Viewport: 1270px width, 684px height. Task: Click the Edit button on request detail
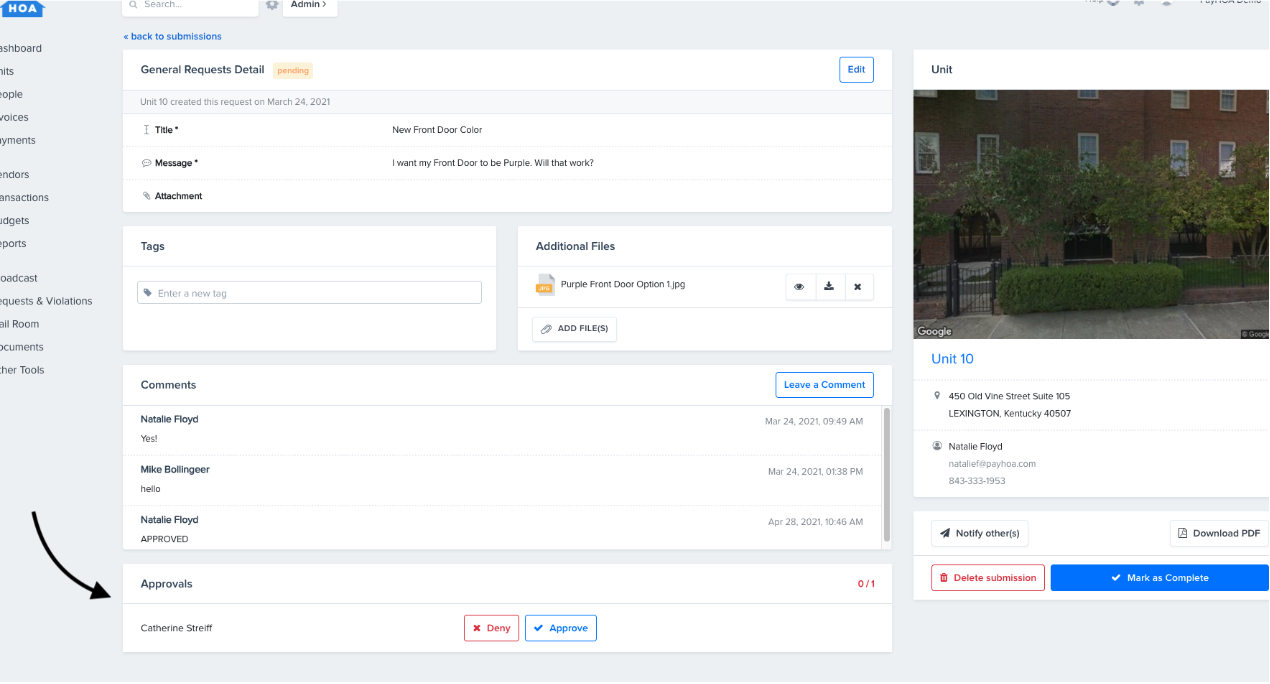pyautogui.click(x=856, y=70)
